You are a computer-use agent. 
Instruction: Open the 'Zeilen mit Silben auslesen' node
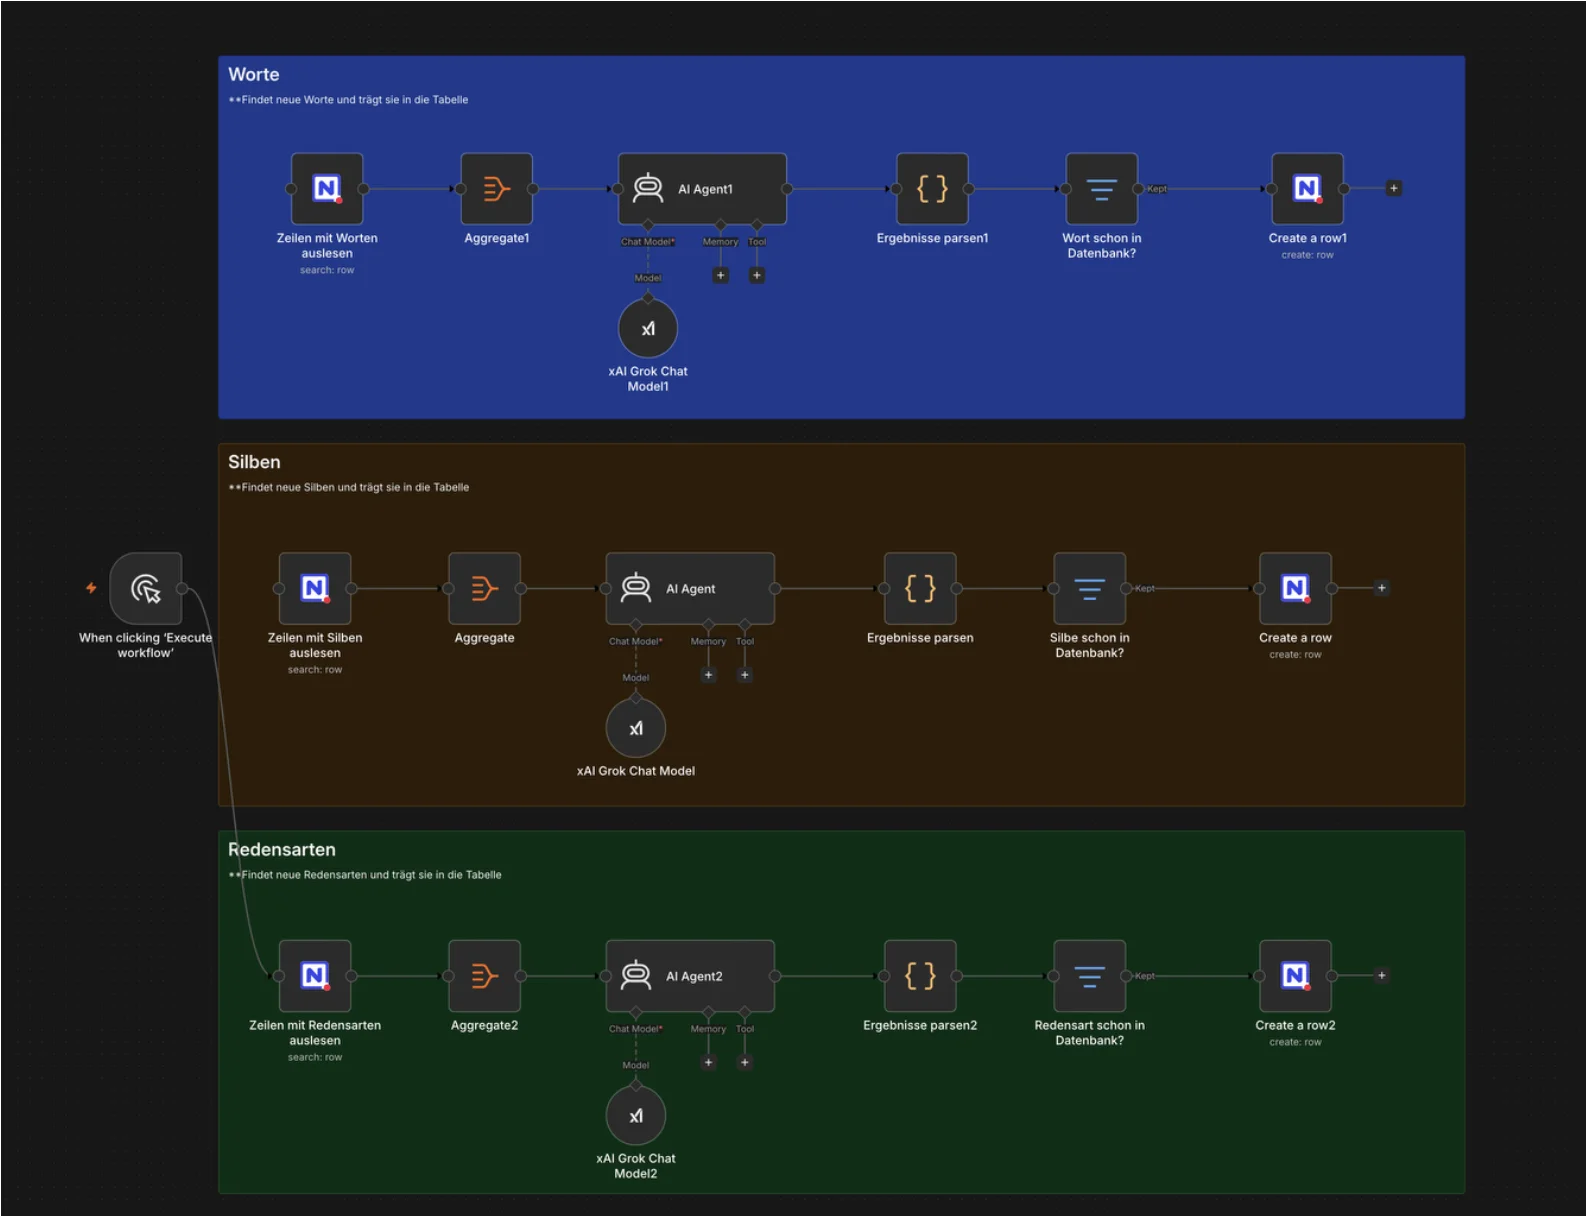coord(315,588)
